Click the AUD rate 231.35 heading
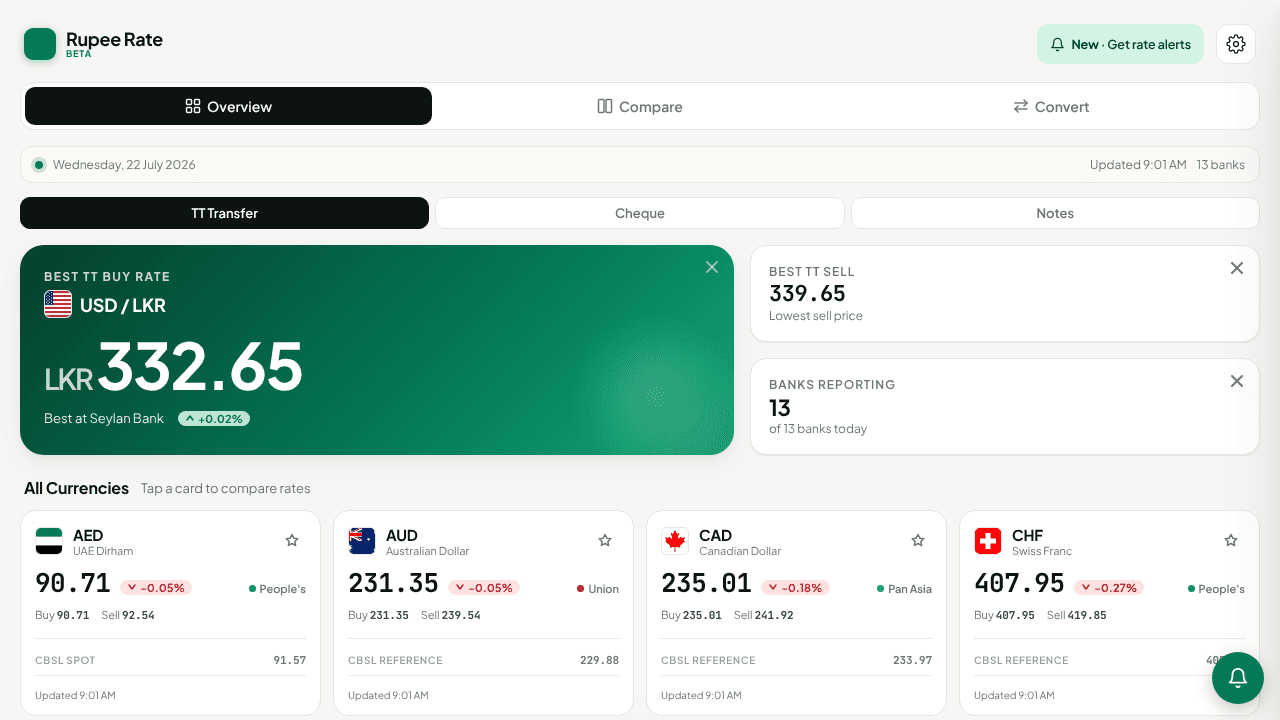 393,583
